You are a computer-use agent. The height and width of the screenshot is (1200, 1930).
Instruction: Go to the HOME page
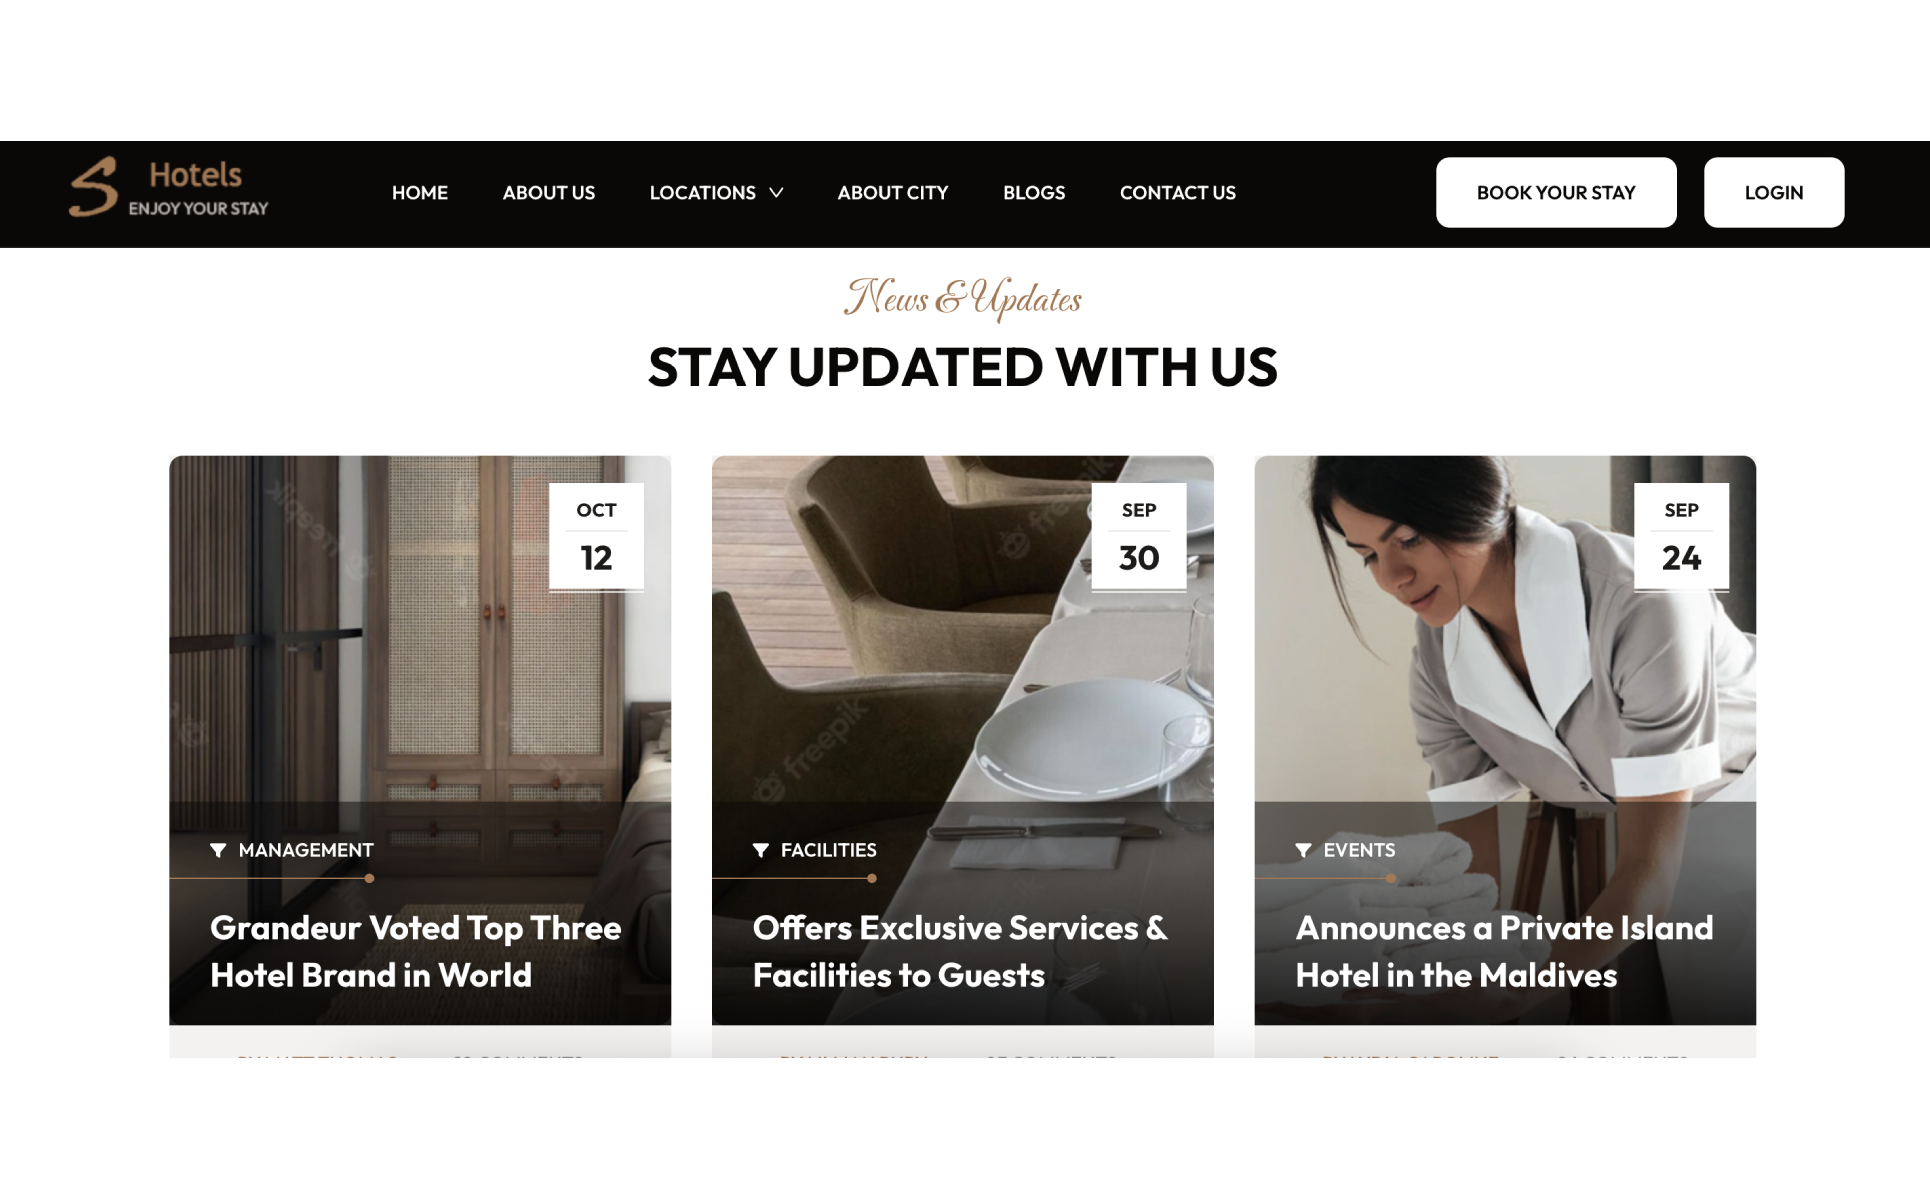[x=420, y=193]
